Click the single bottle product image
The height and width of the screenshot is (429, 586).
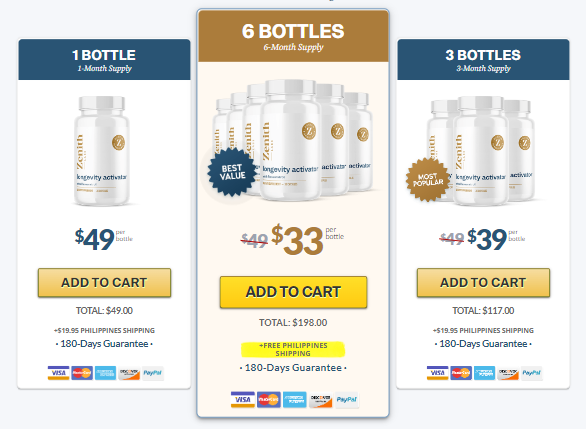[102, 151]
